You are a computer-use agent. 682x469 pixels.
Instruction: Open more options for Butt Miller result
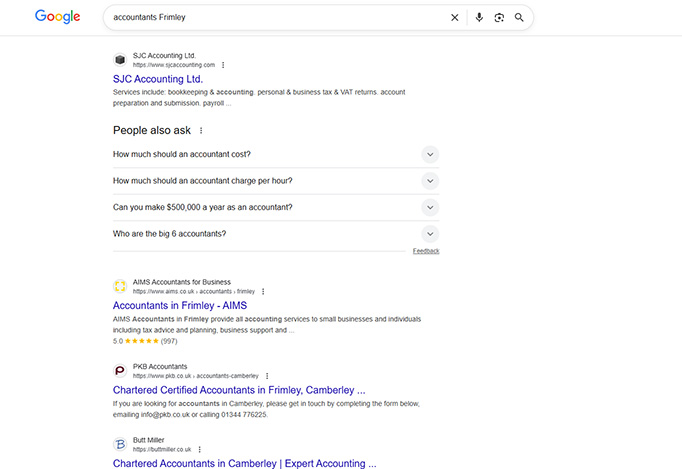point(200,450)
